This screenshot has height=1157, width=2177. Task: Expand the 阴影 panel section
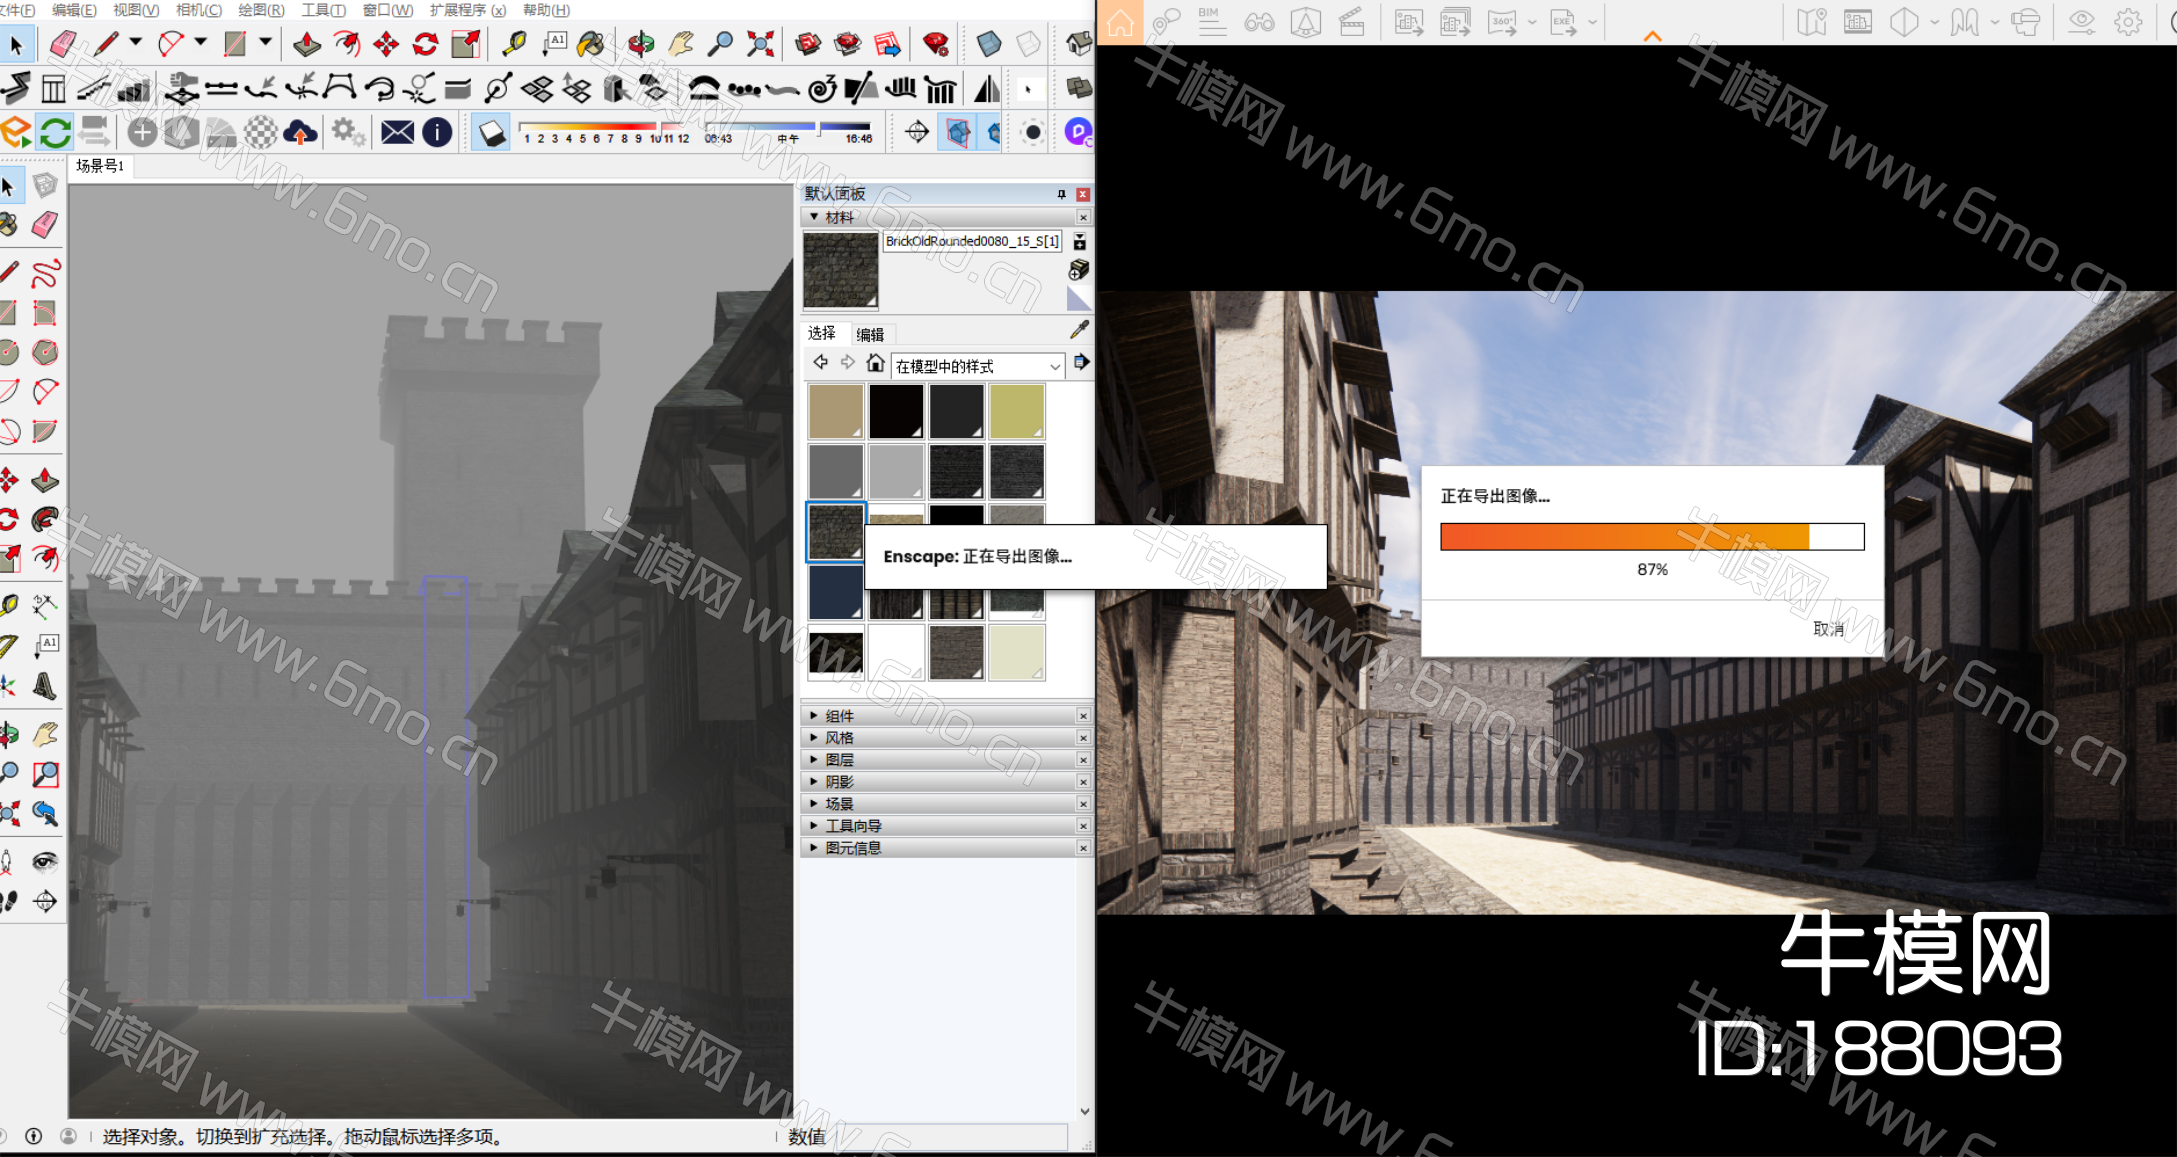tap(840, 782)
